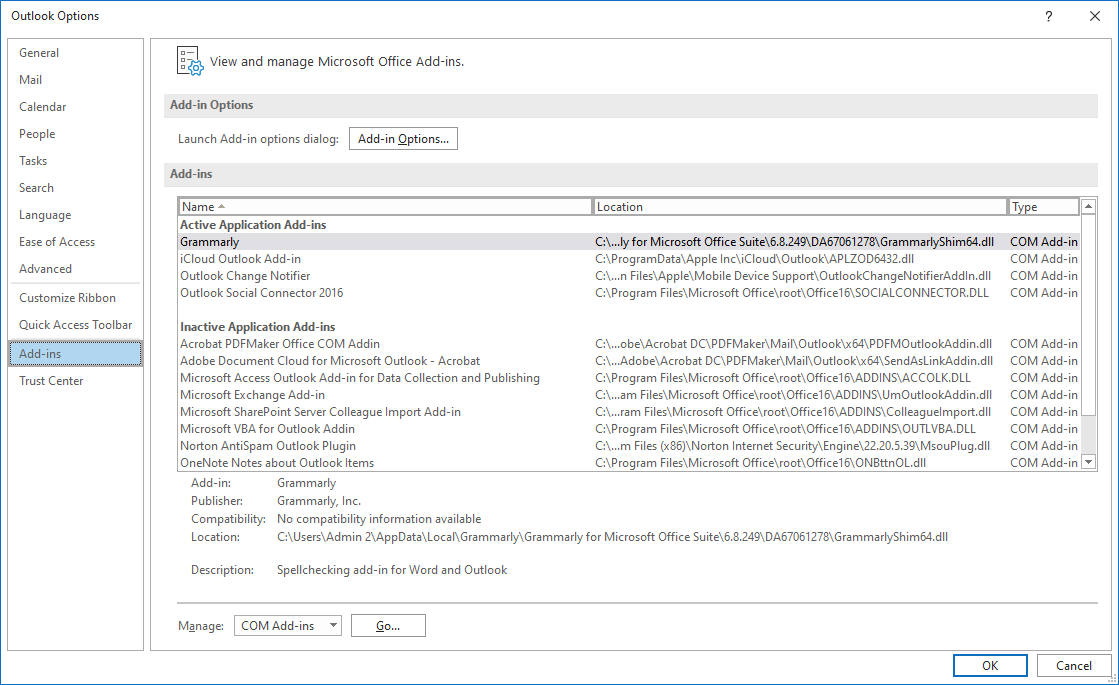This screenshot has height=685, width=1119.
Task: Select the Add-ins category
Action: point(75,354)
